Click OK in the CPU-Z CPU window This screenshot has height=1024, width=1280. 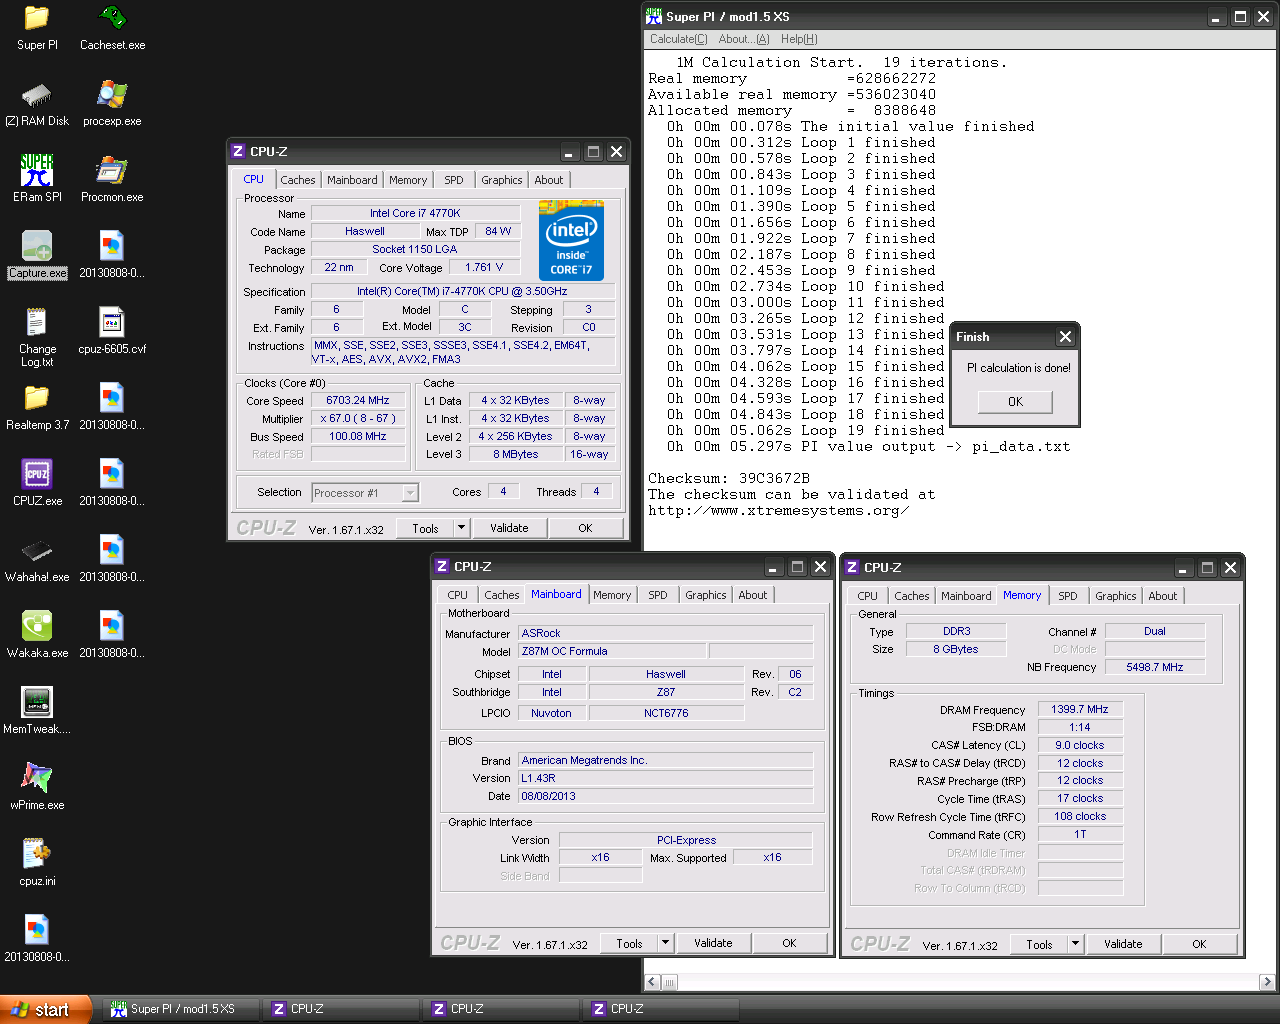coord(585,528)
